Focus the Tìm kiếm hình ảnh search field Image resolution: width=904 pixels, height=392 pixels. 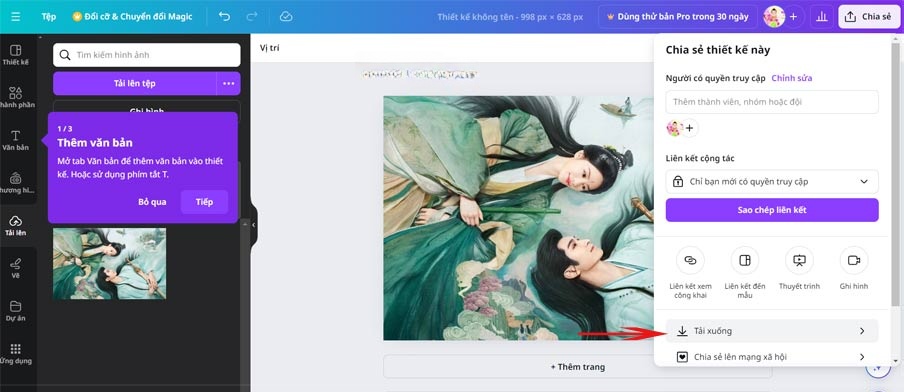[x=146, y=55]
